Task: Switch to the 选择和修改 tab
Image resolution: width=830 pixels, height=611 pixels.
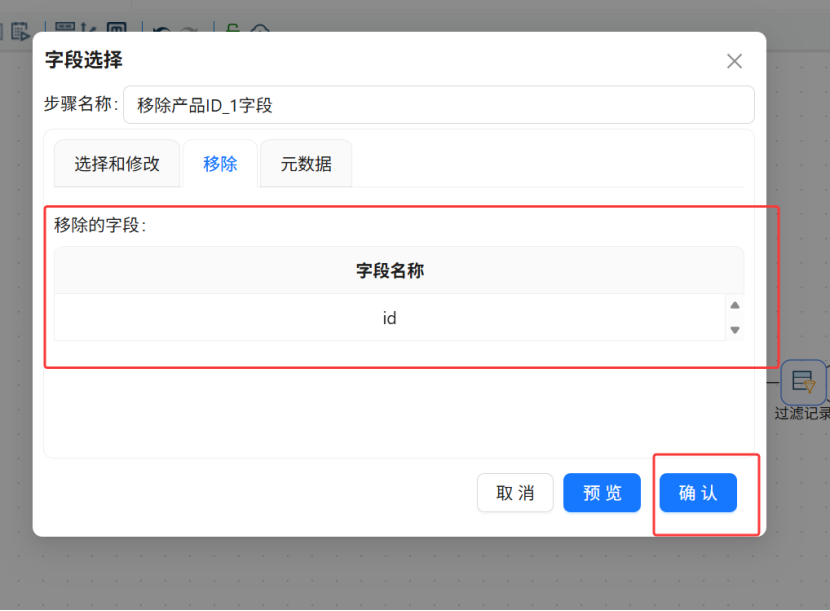Action: pos(117,164)
